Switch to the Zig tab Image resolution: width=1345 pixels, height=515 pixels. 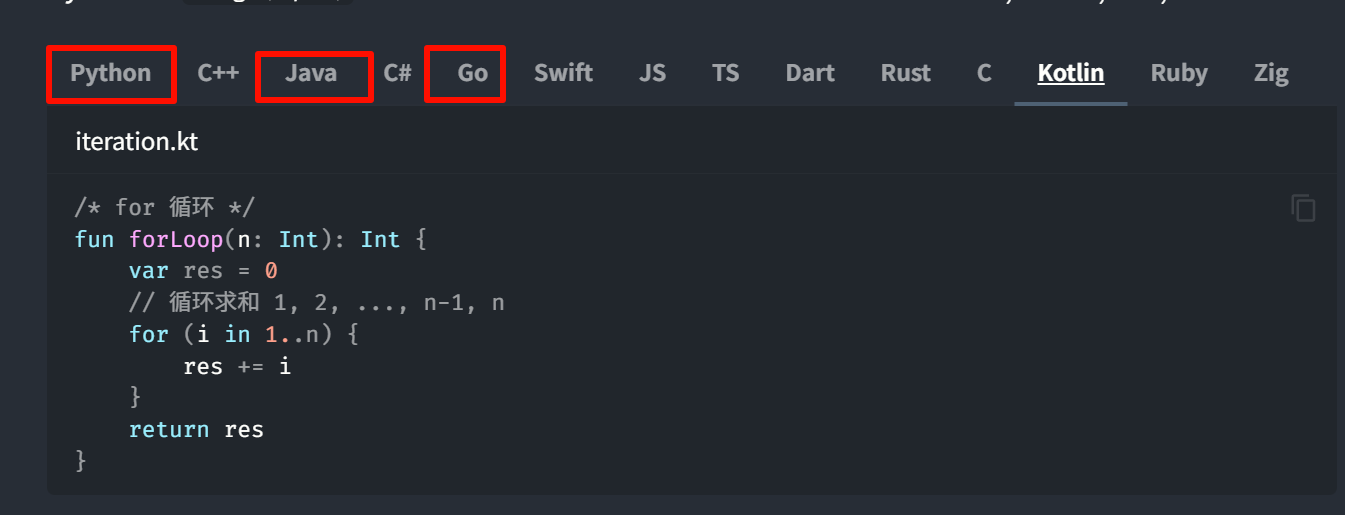[x=1271, y=73]
